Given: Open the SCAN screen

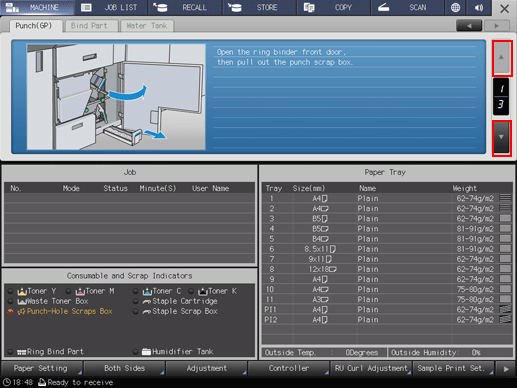Looking at the screenshot, I should [x=407, y=7].
